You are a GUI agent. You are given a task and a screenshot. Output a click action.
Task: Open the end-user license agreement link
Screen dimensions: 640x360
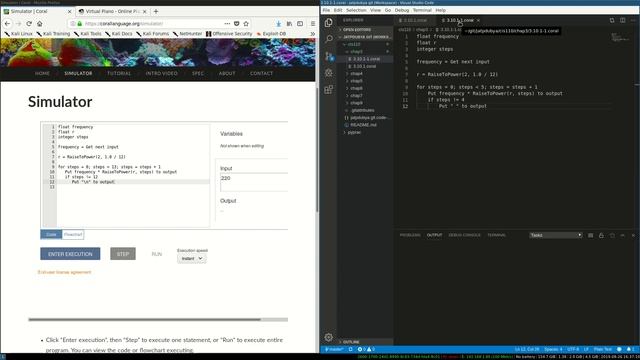pos(64,272)
